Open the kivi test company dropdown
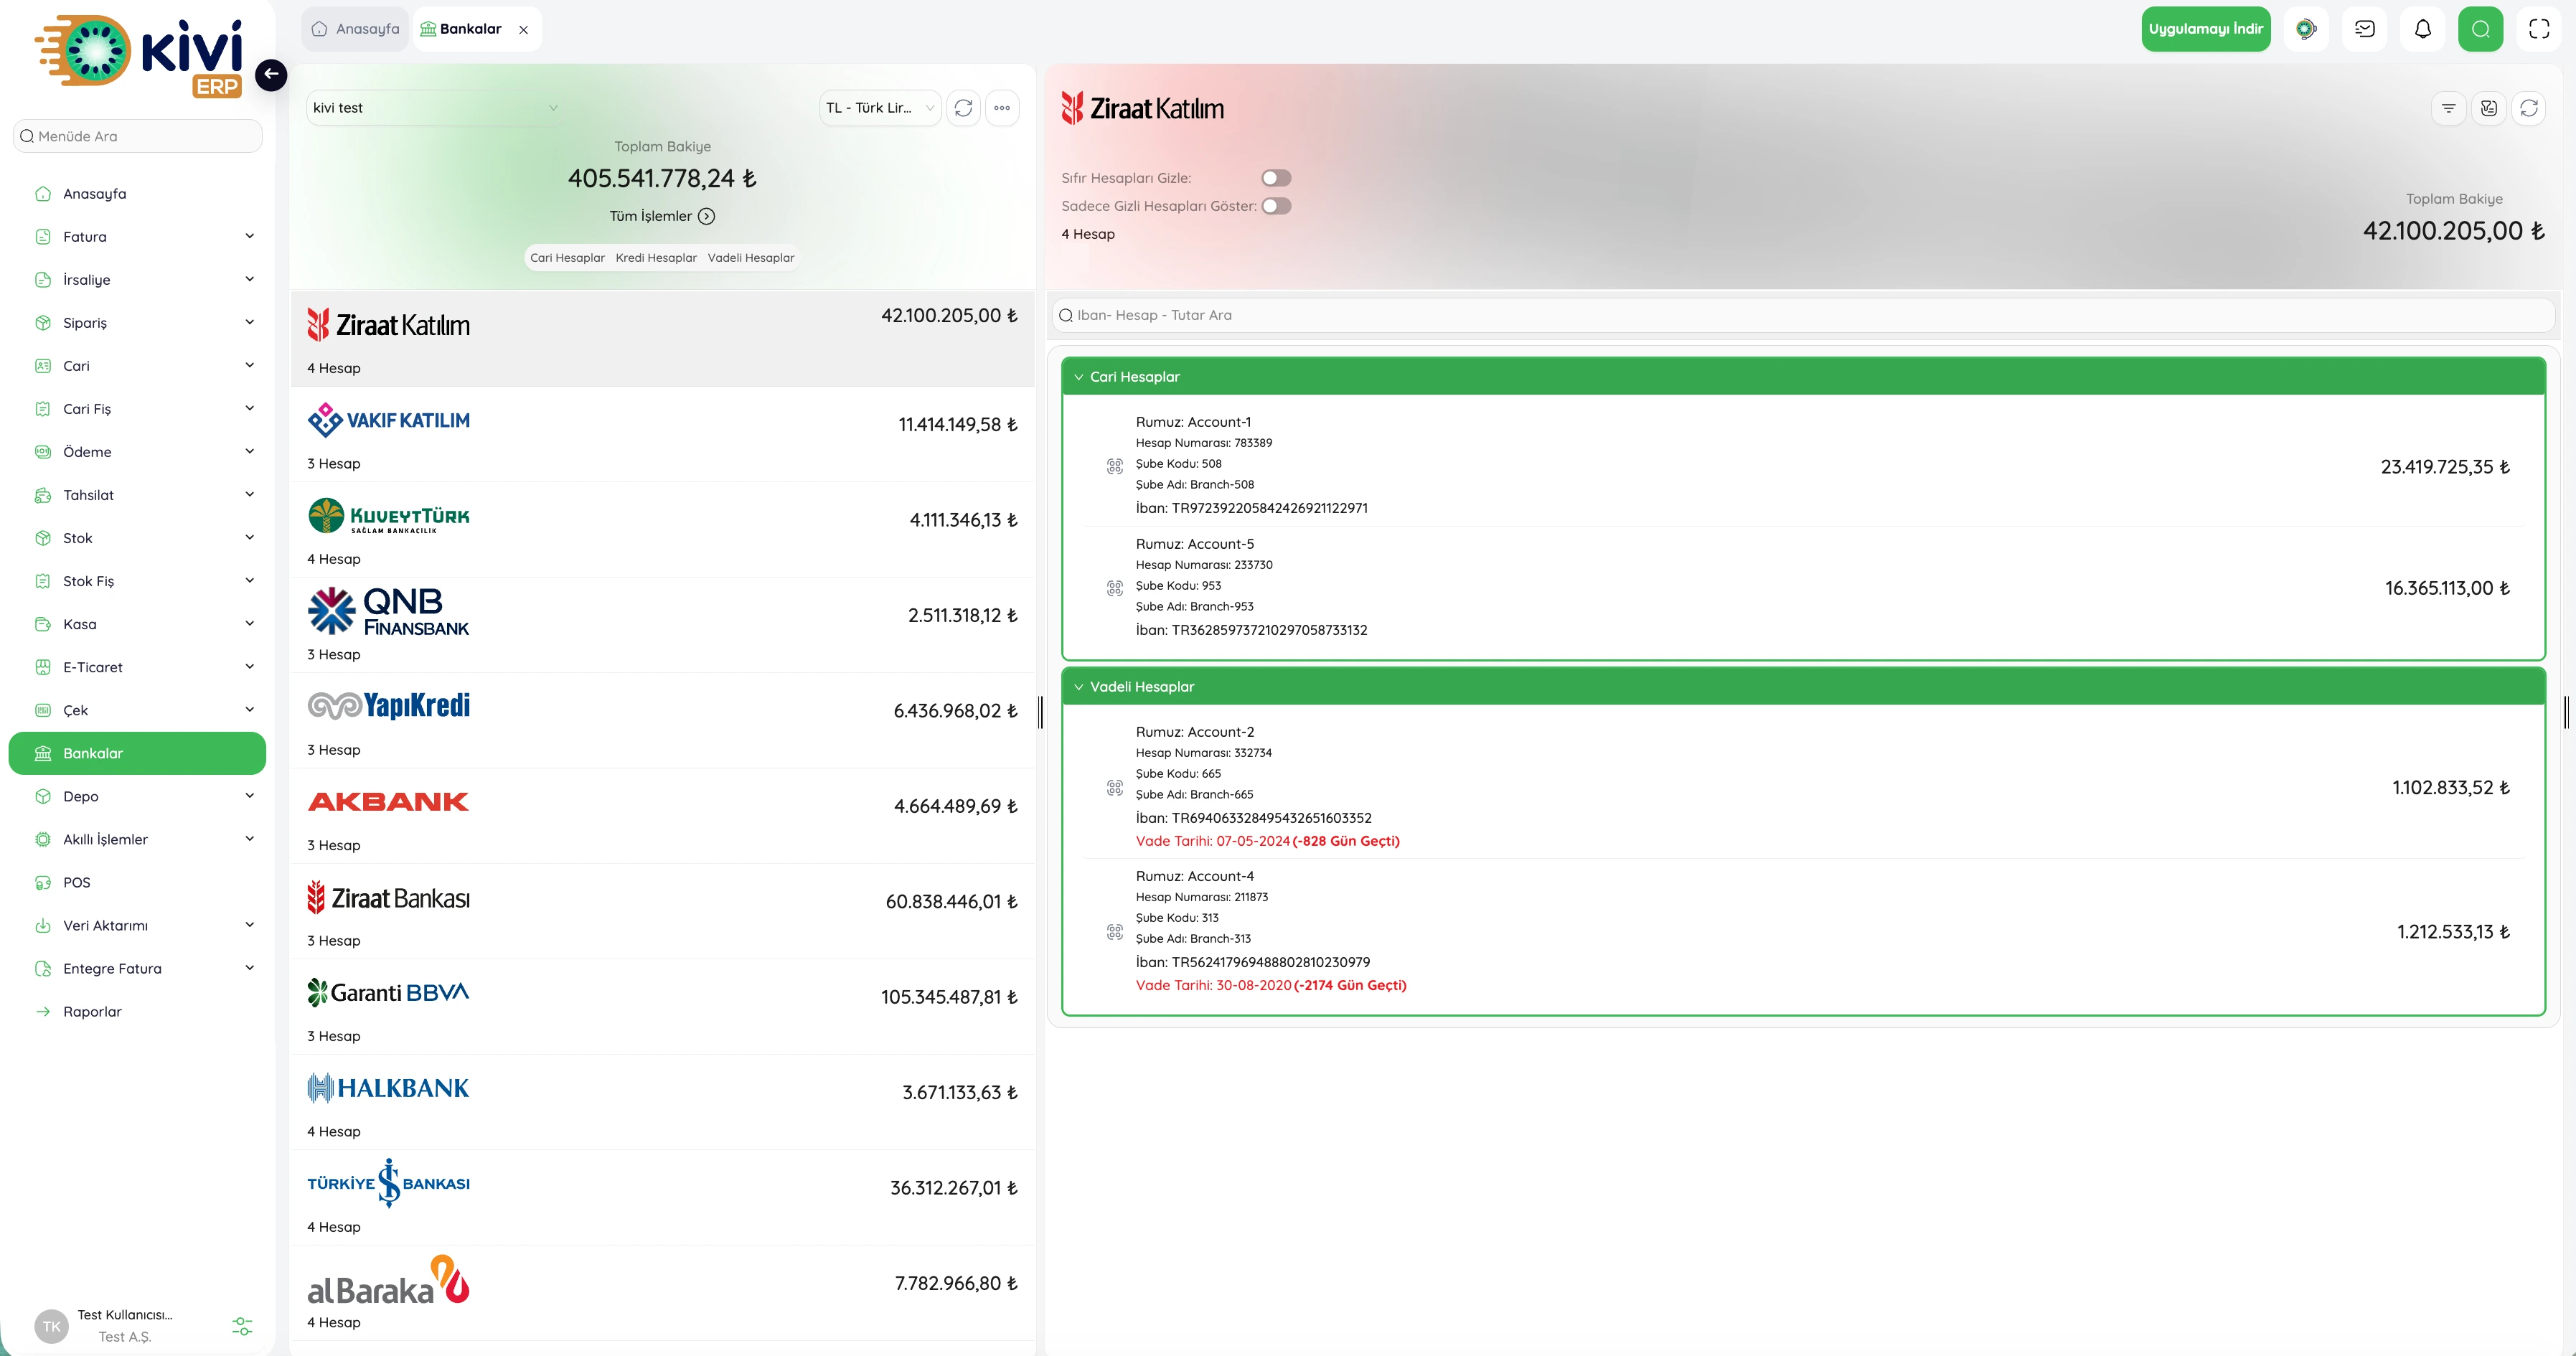 (x=436, y=108)
